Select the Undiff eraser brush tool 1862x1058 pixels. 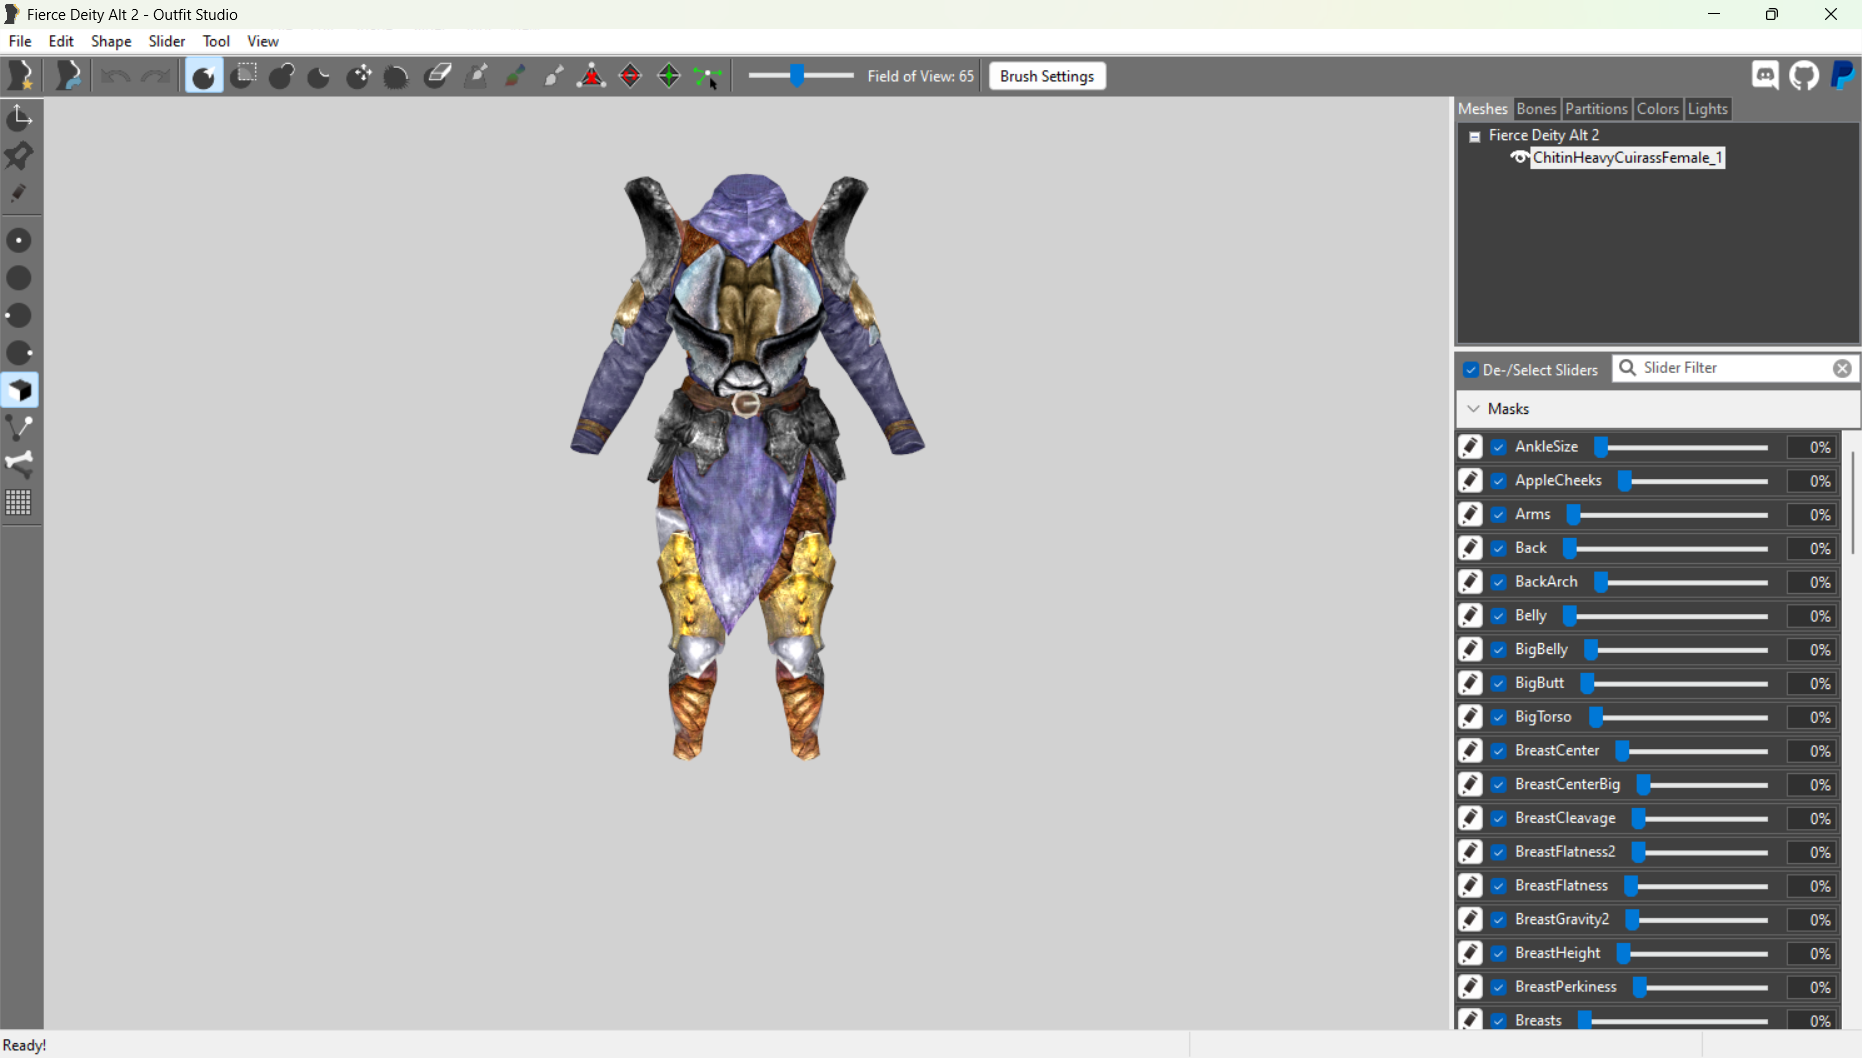[437, 76]
